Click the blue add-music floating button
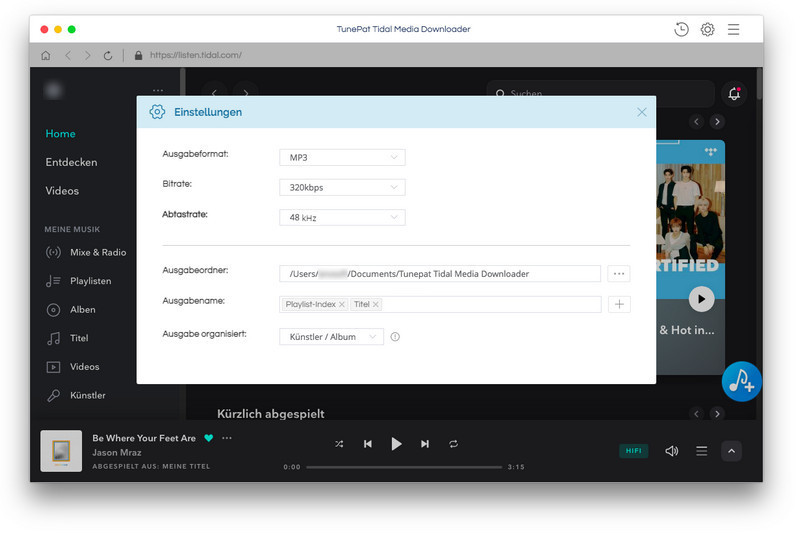This screenshot has height=535, width=800. [x=742, y=381]
